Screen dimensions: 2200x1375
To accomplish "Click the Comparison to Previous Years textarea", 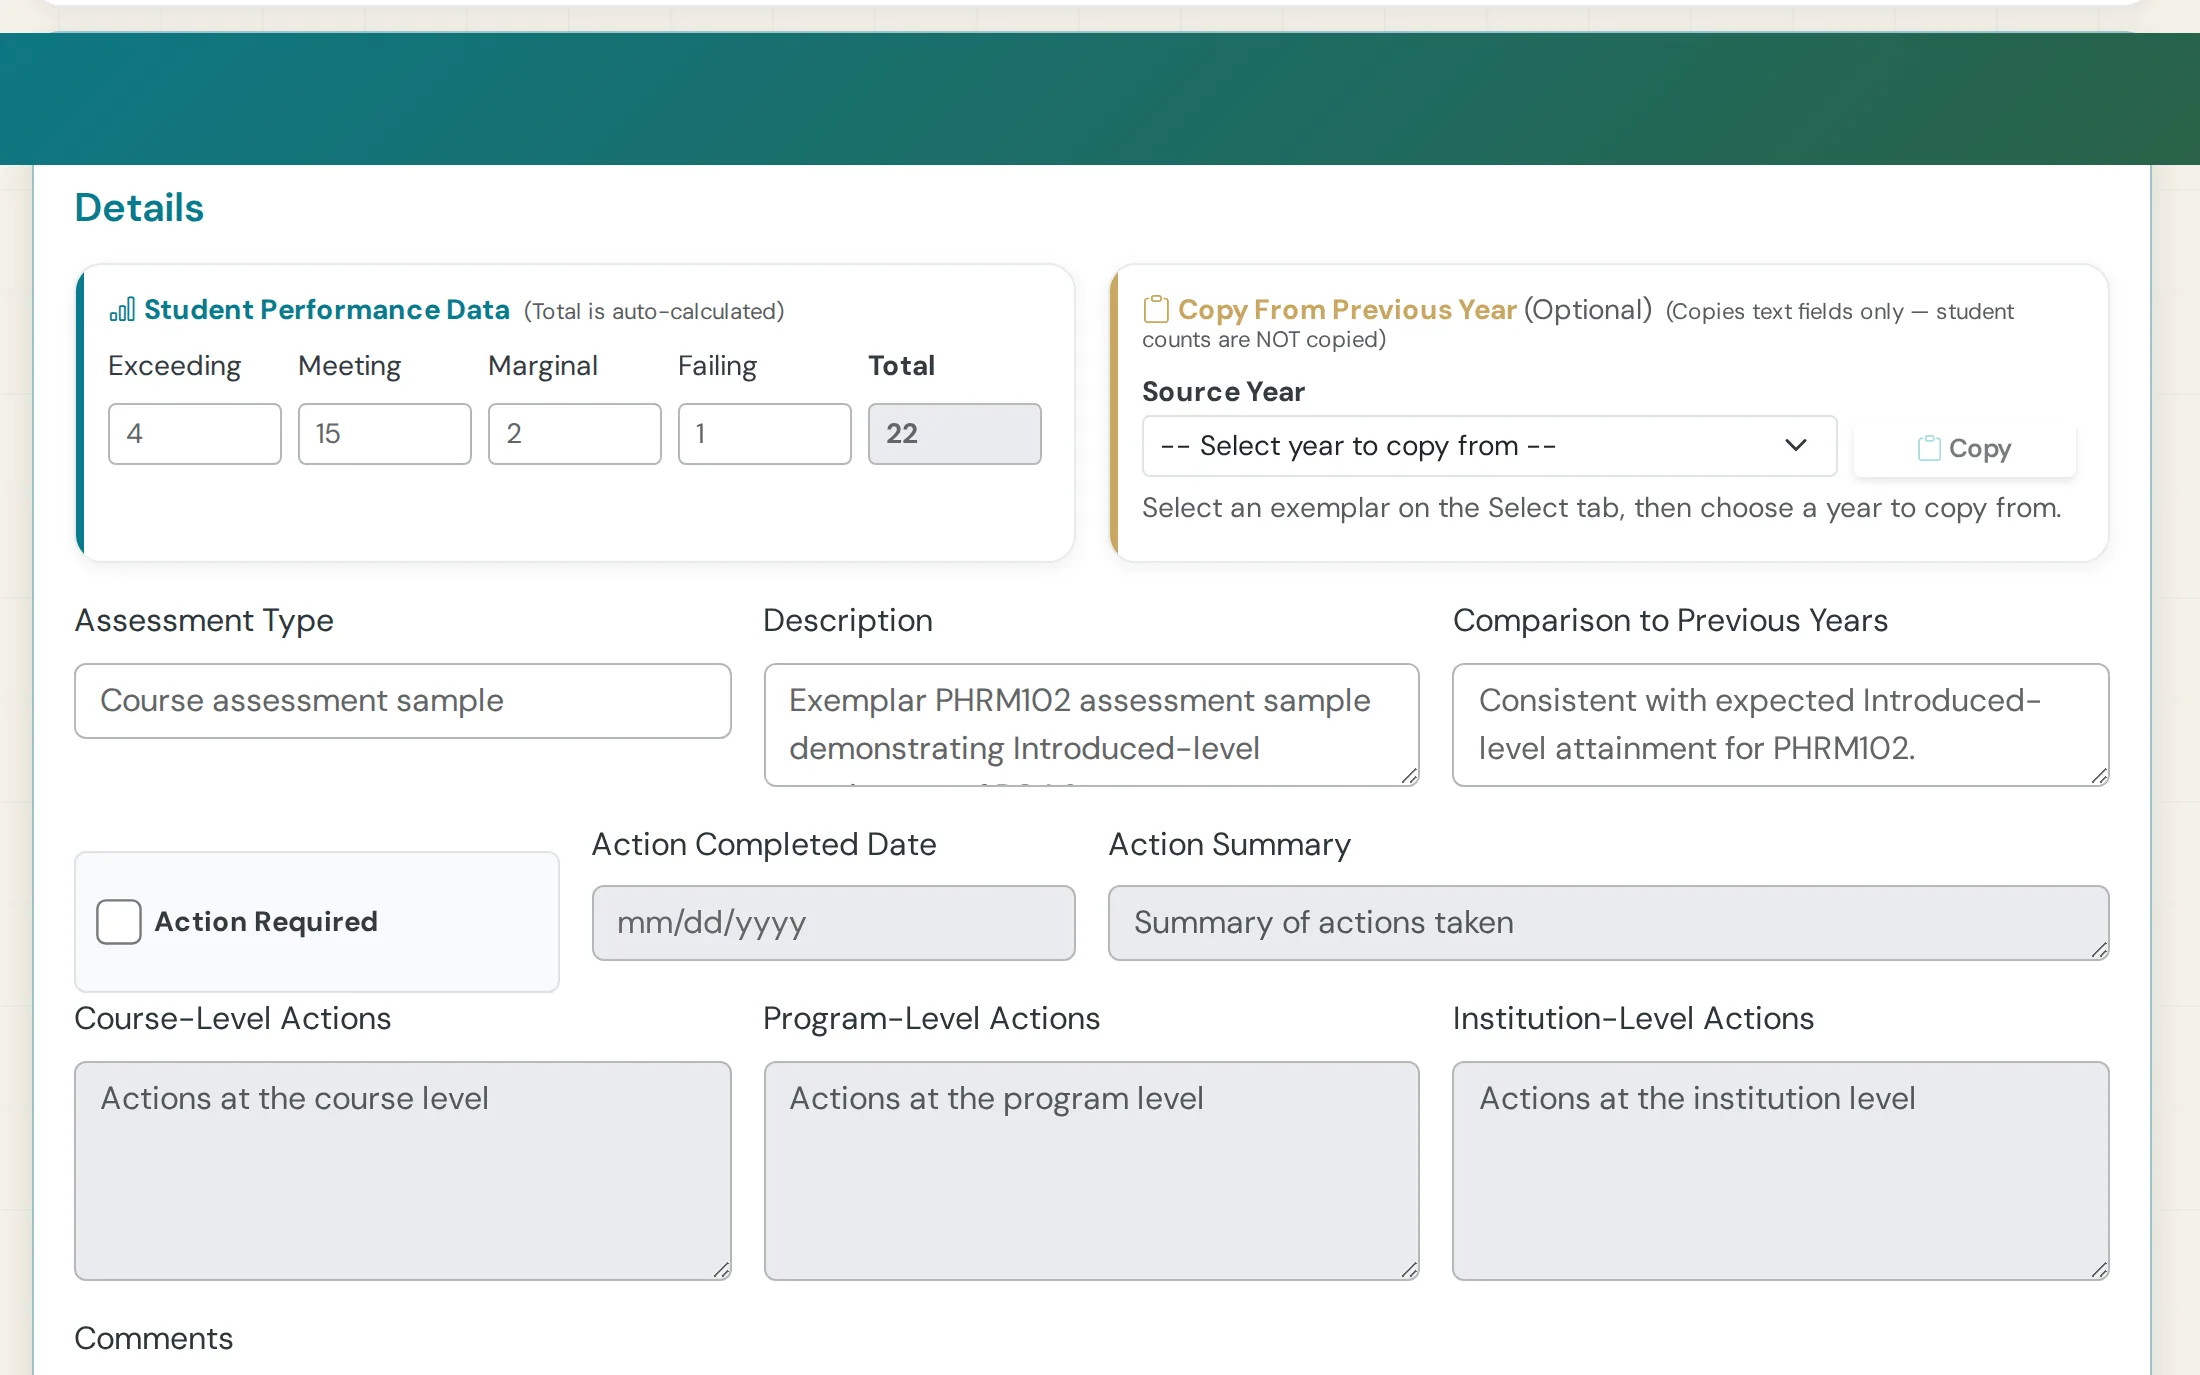I will 1781,725.
